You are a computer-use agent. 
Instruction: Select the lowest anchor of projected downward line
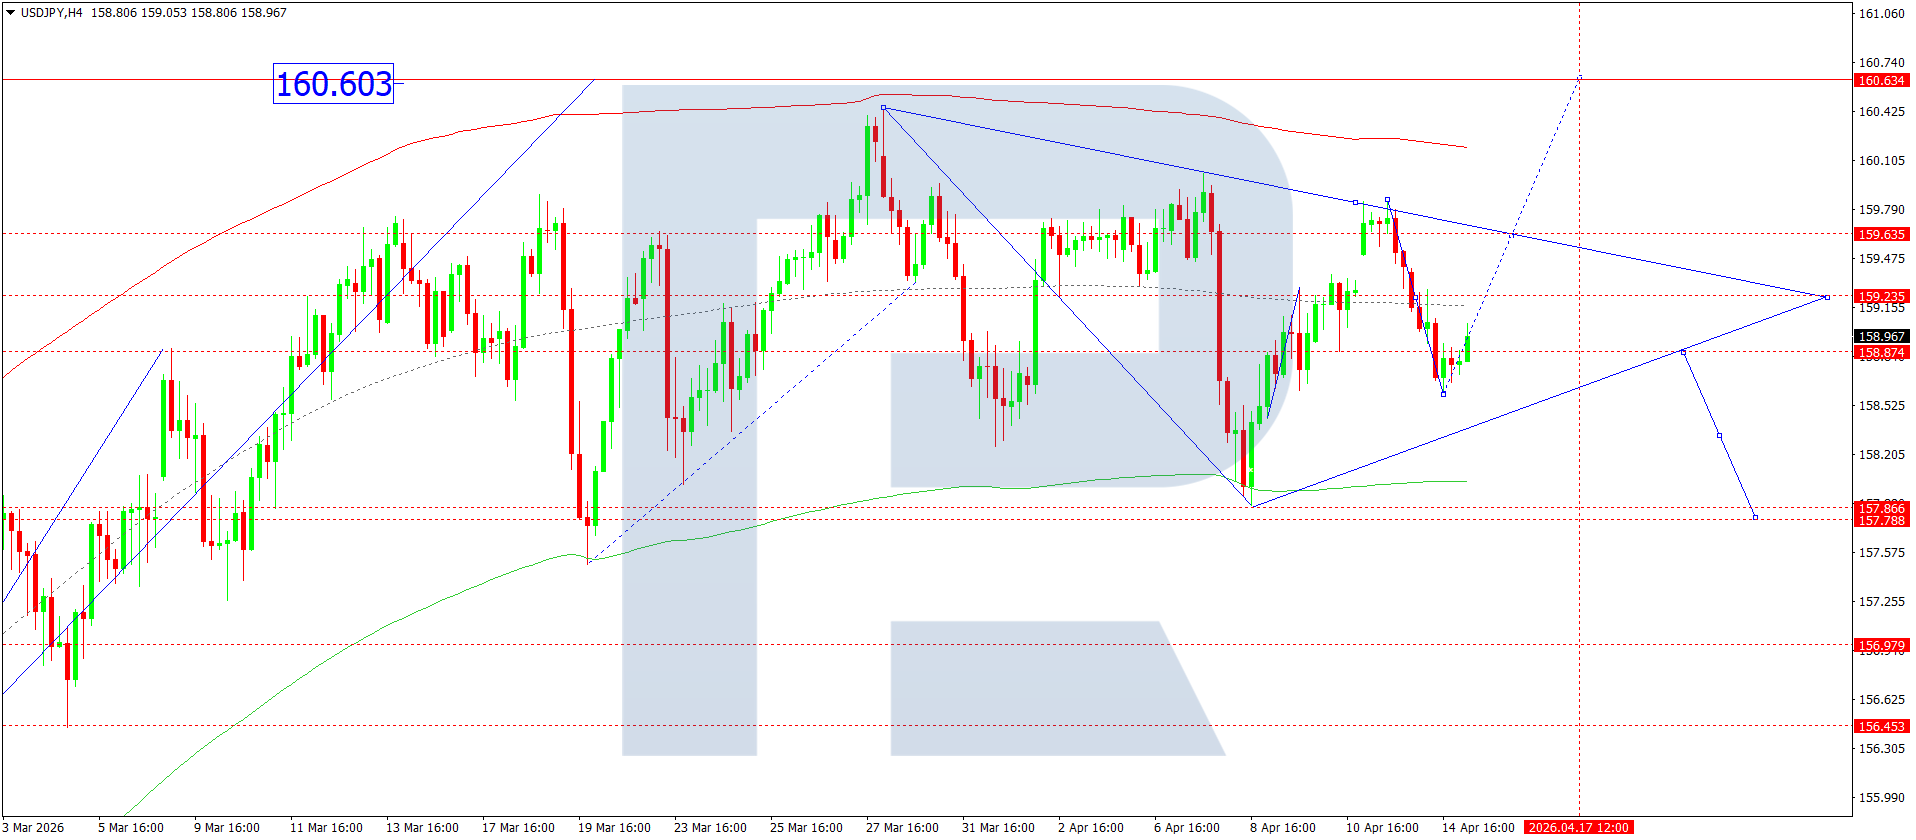click(1755, 517)
